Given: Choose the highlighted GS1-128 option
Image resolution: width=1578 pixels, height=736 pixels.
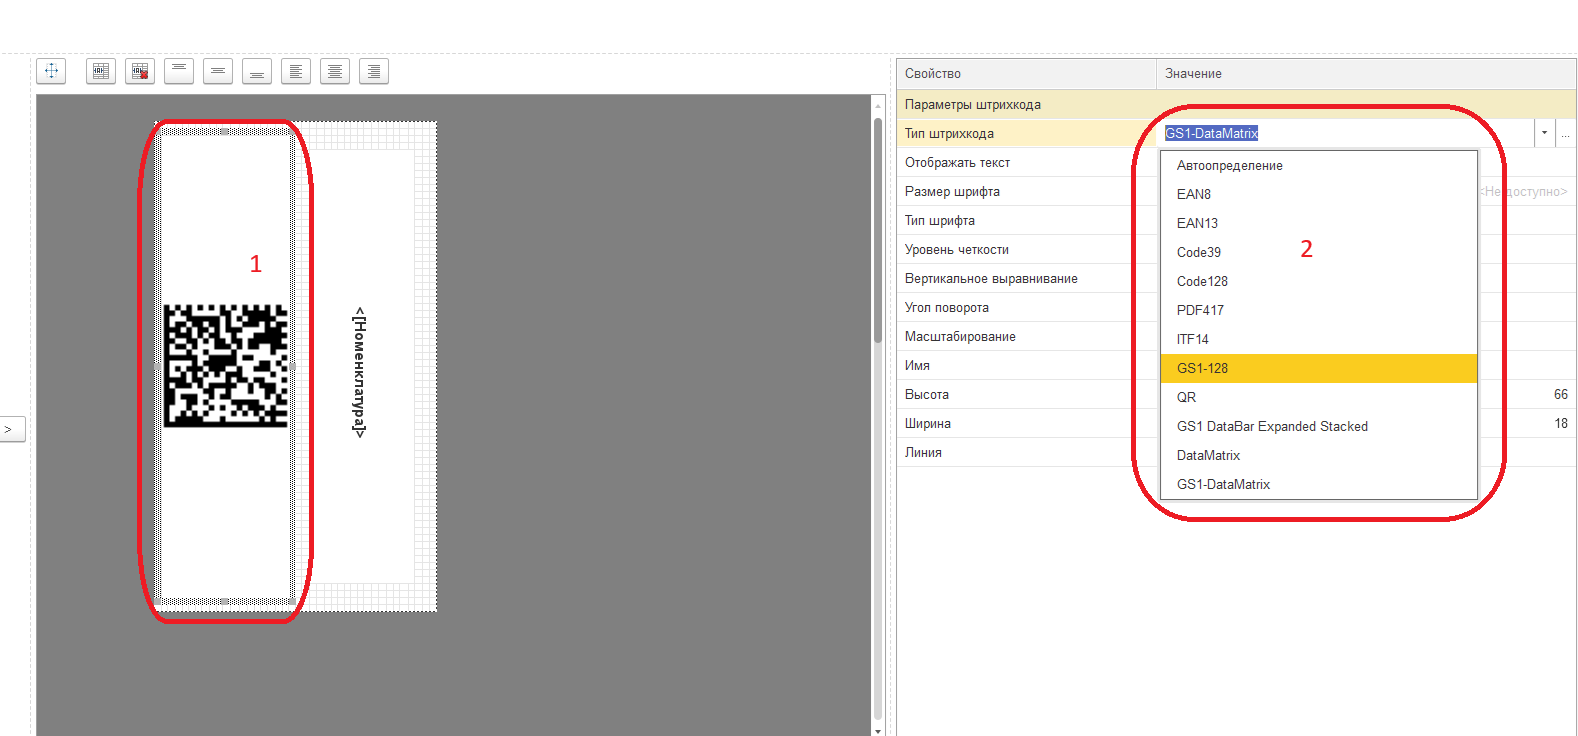Looking at the screenshot, I should pos(1319,369).
